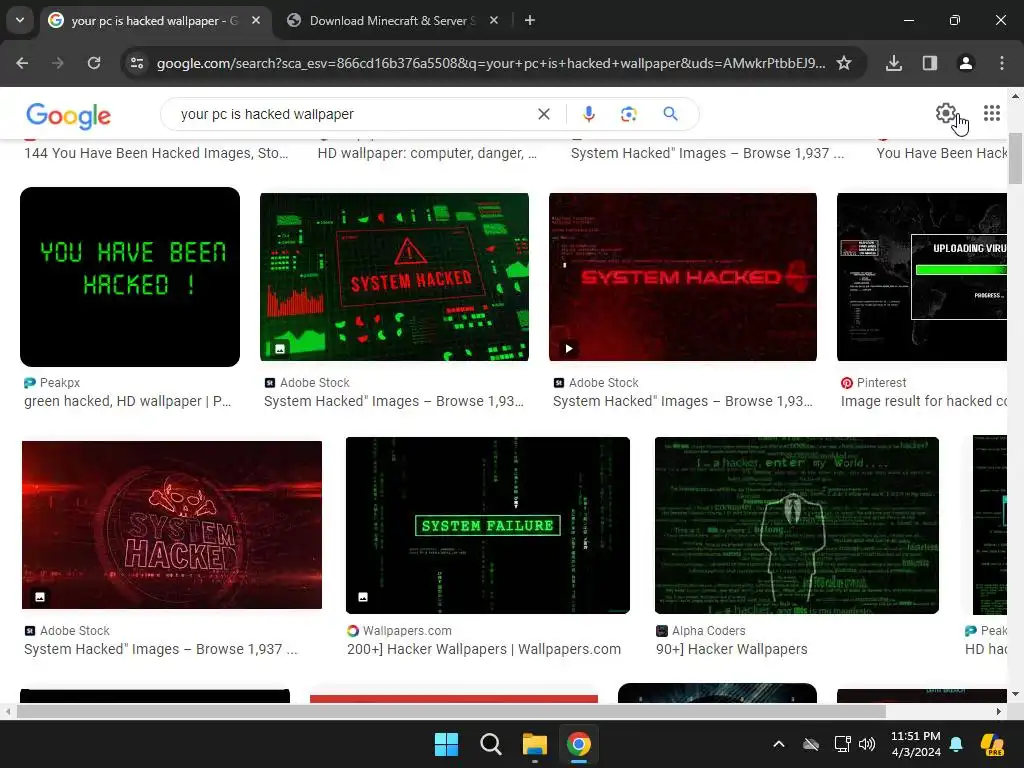Expand the tab search dropdown
Screen dimensions: 1024x768
[x=20, y=20]
